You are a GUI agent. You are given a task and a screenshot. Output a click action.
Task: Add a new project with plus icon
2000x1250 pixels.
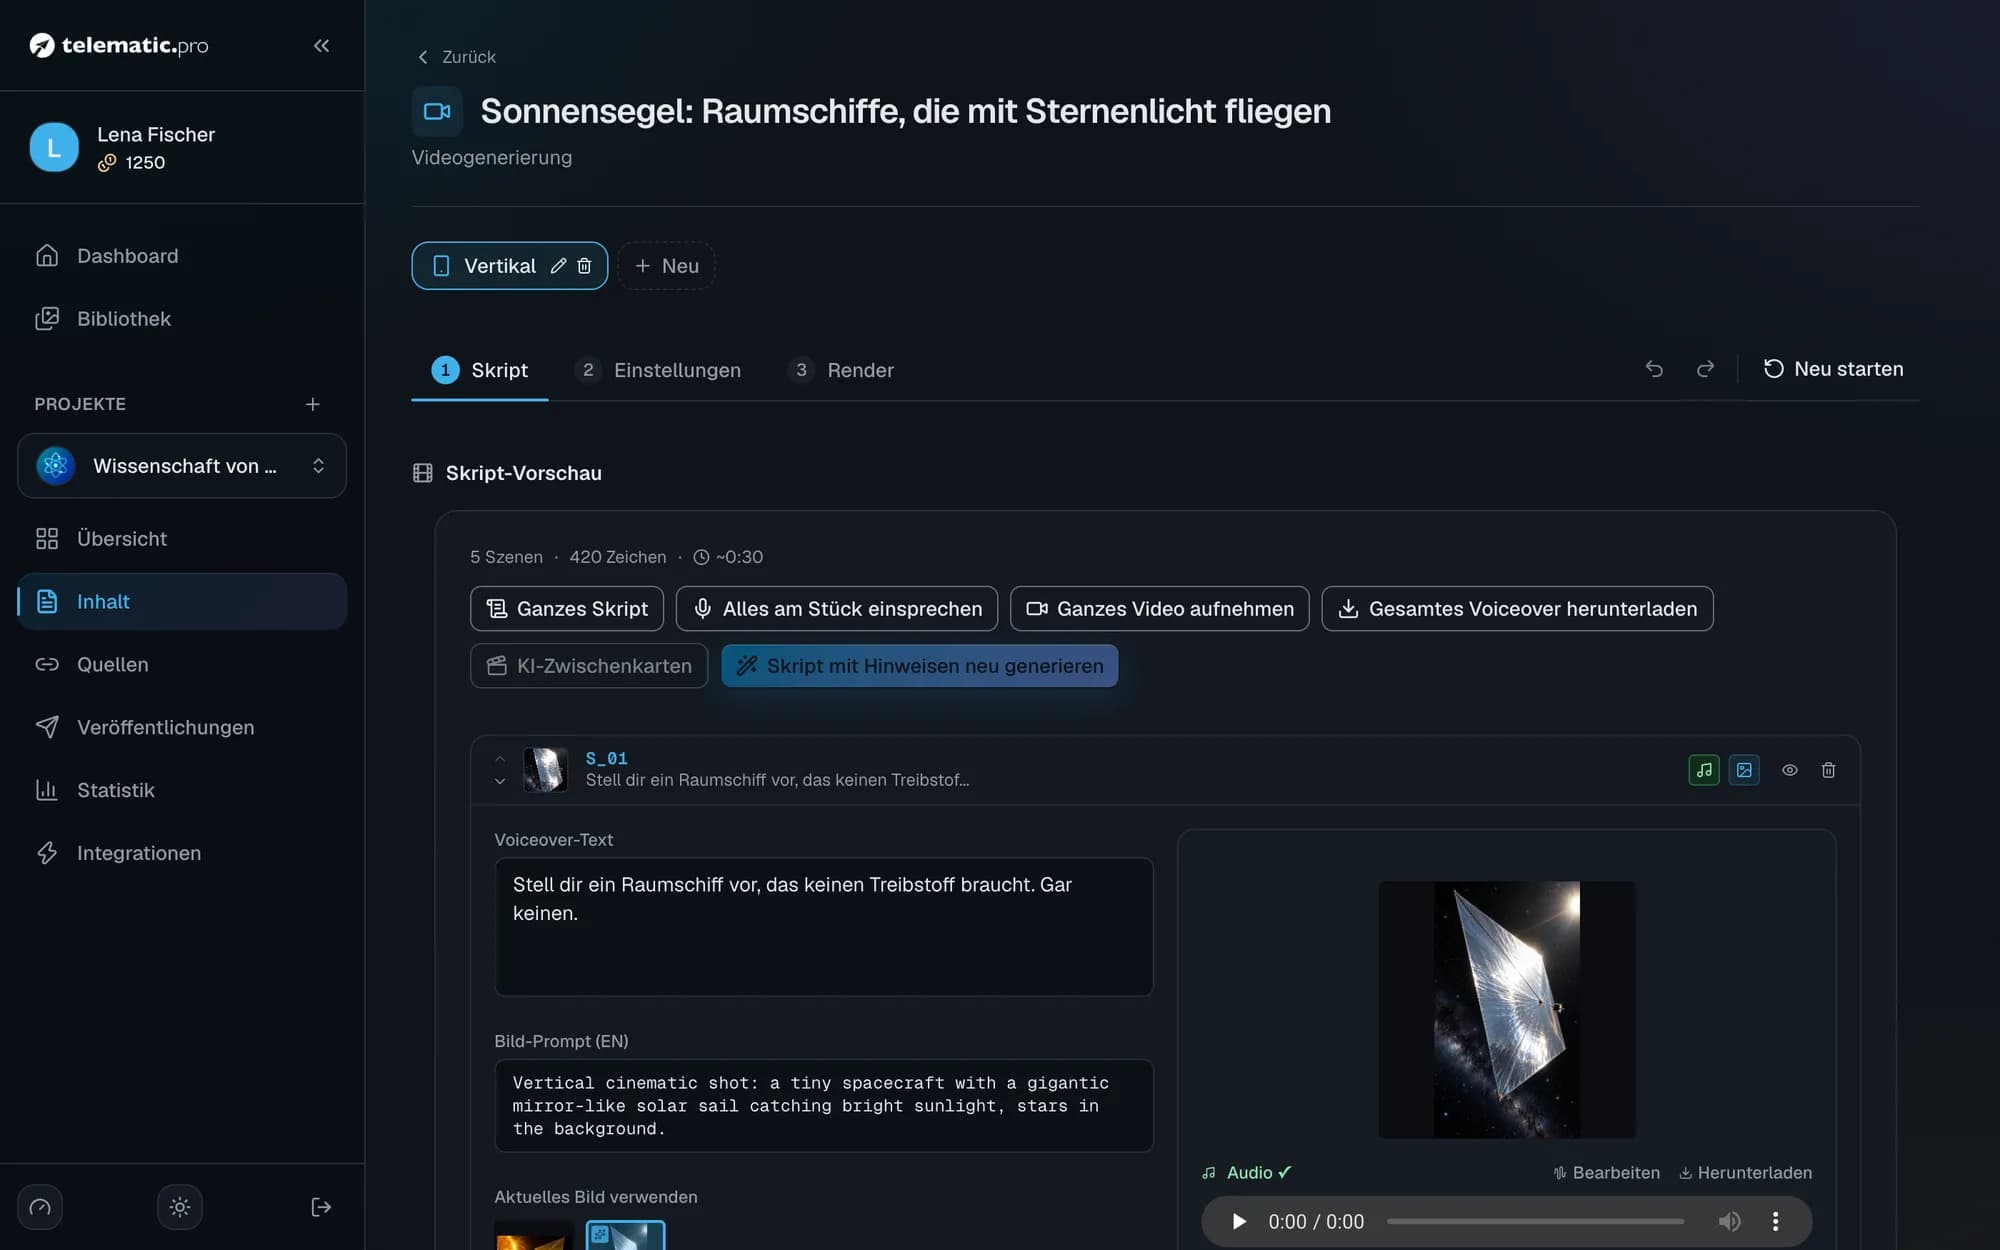tap(312, 404)
